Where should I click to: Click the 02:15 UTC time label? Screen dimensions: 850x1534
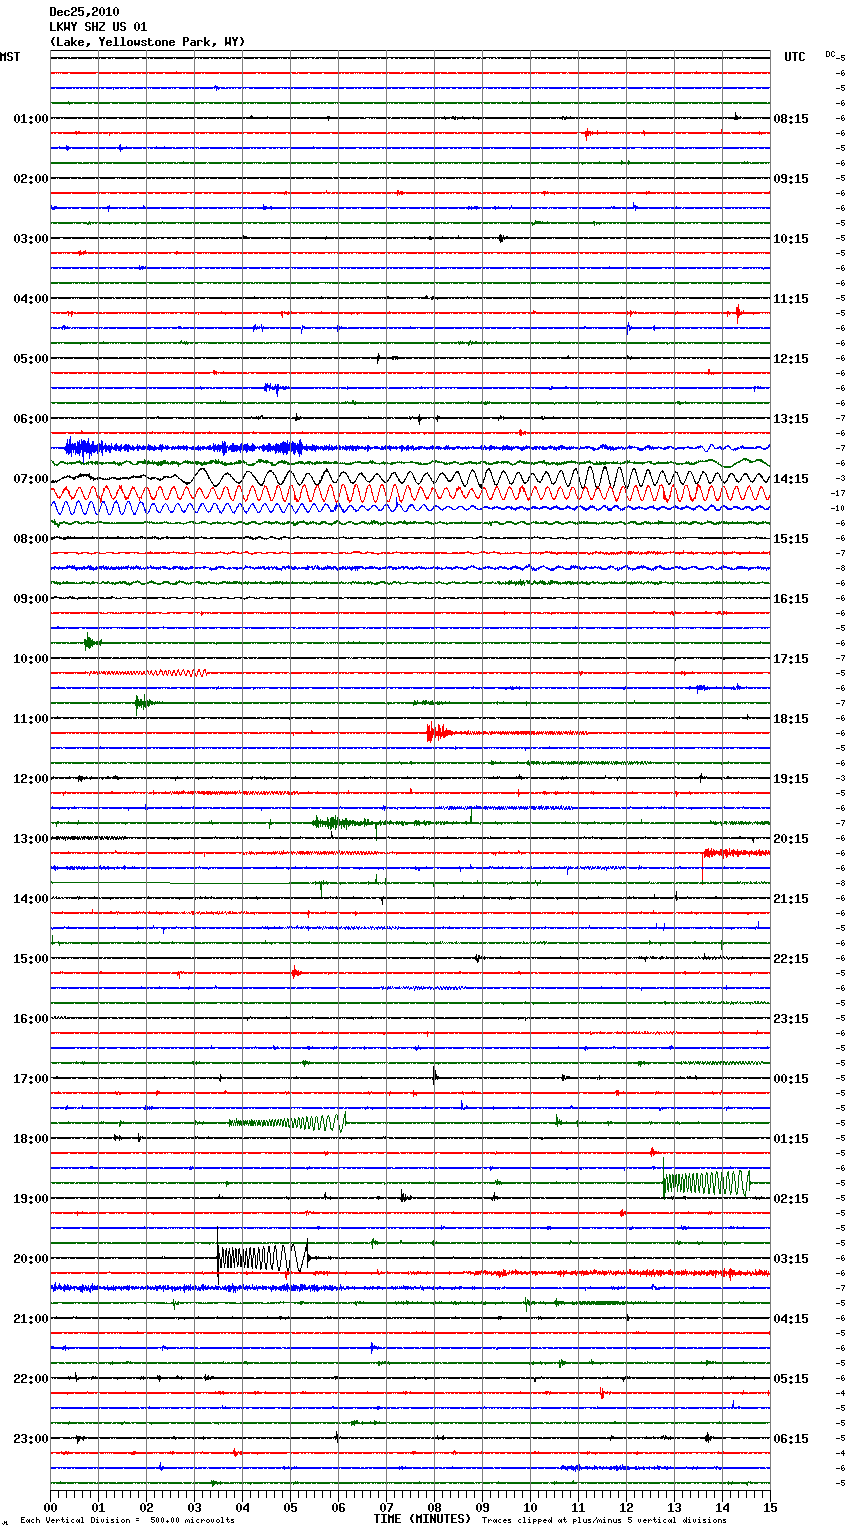pos(791,1199)
